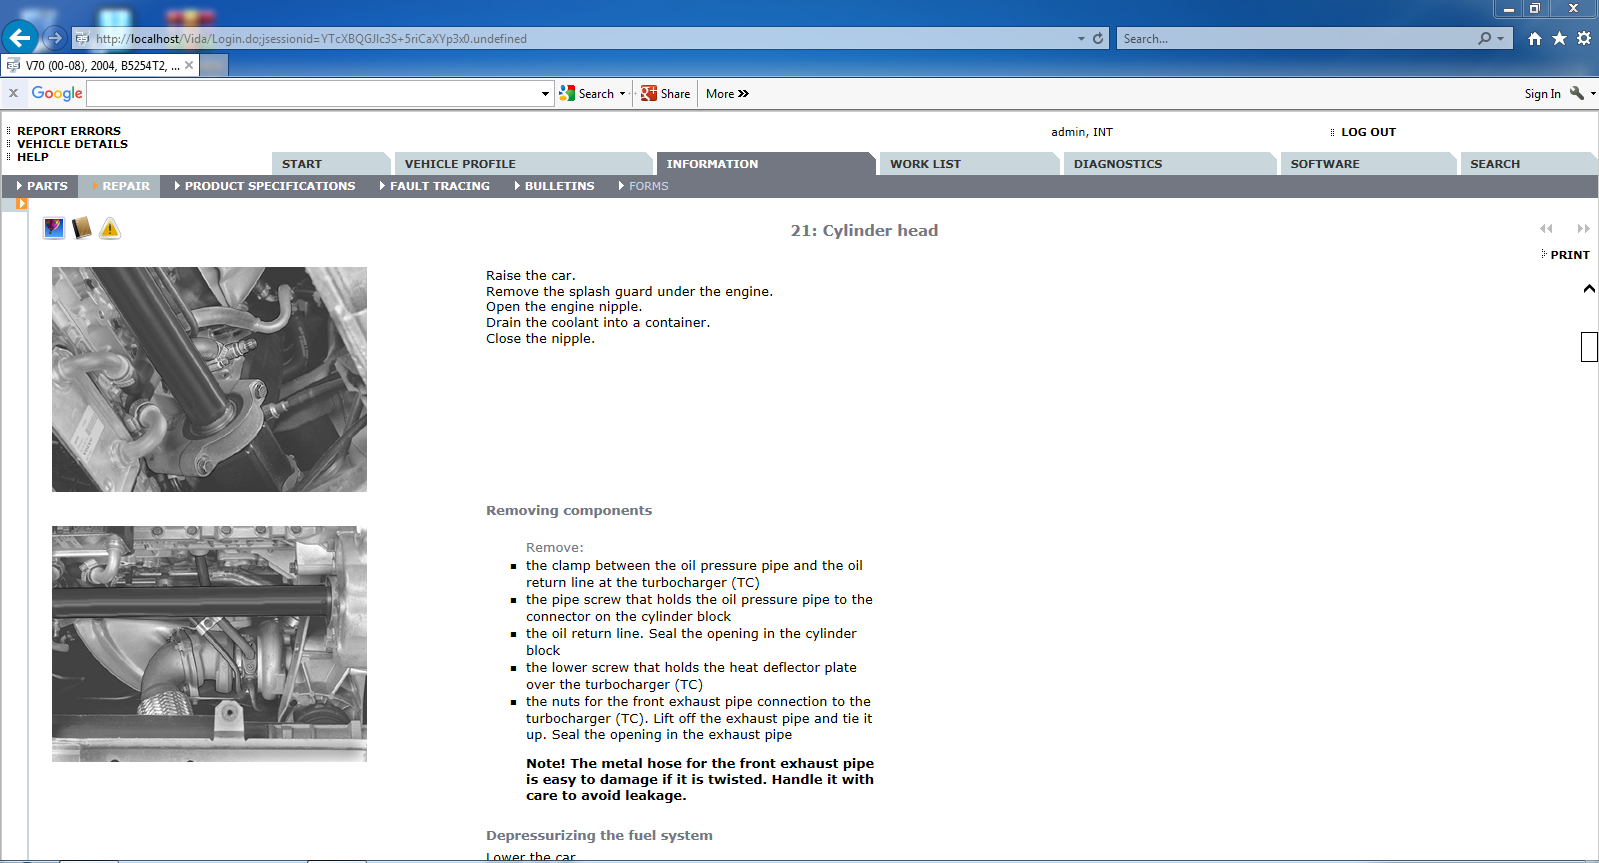Click the hot-air balloon image icon
The width and height of the screenshot is (1599, 863).
click(x=54, y=229)
